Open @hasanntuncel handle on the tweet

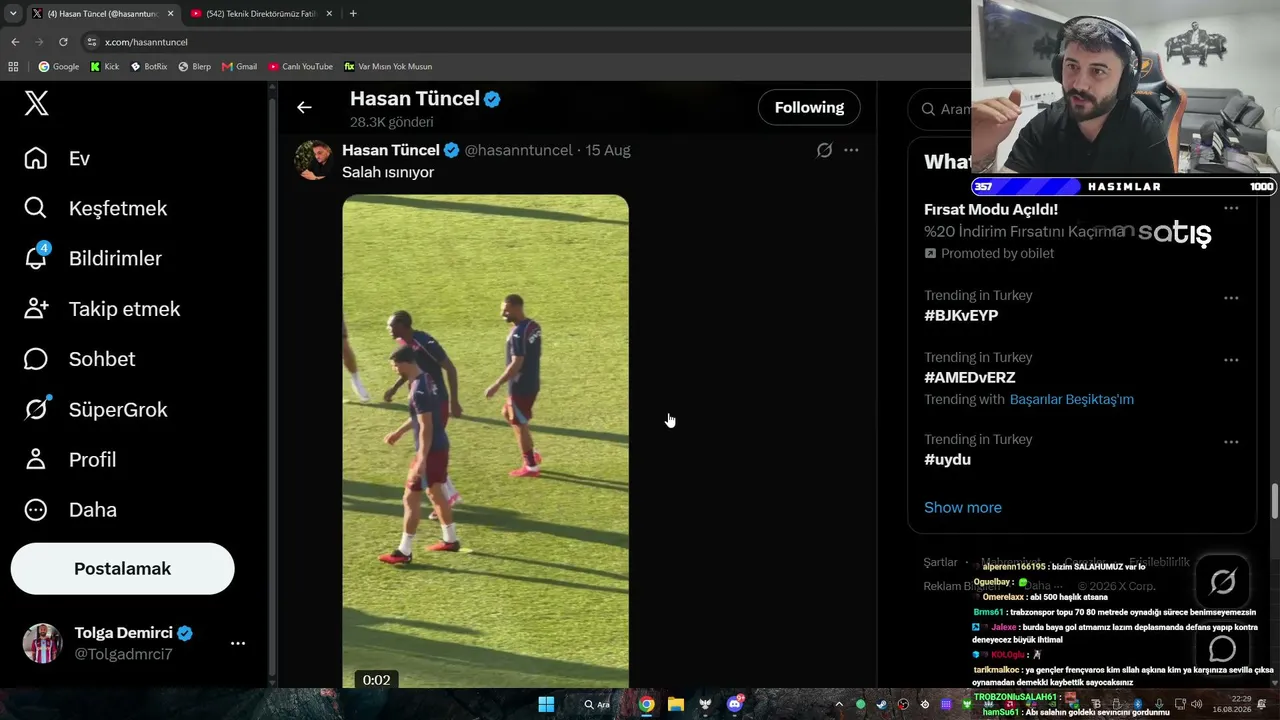pos(518,150)
